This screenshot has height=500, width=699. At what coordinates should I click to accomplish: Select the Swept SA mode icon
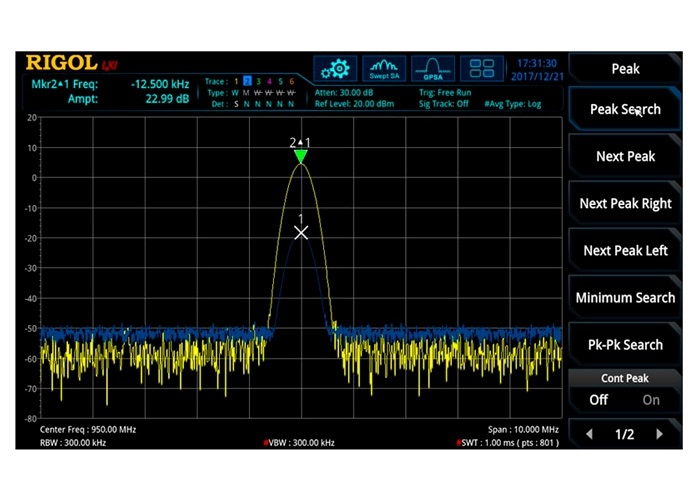(x=385, y=69)
